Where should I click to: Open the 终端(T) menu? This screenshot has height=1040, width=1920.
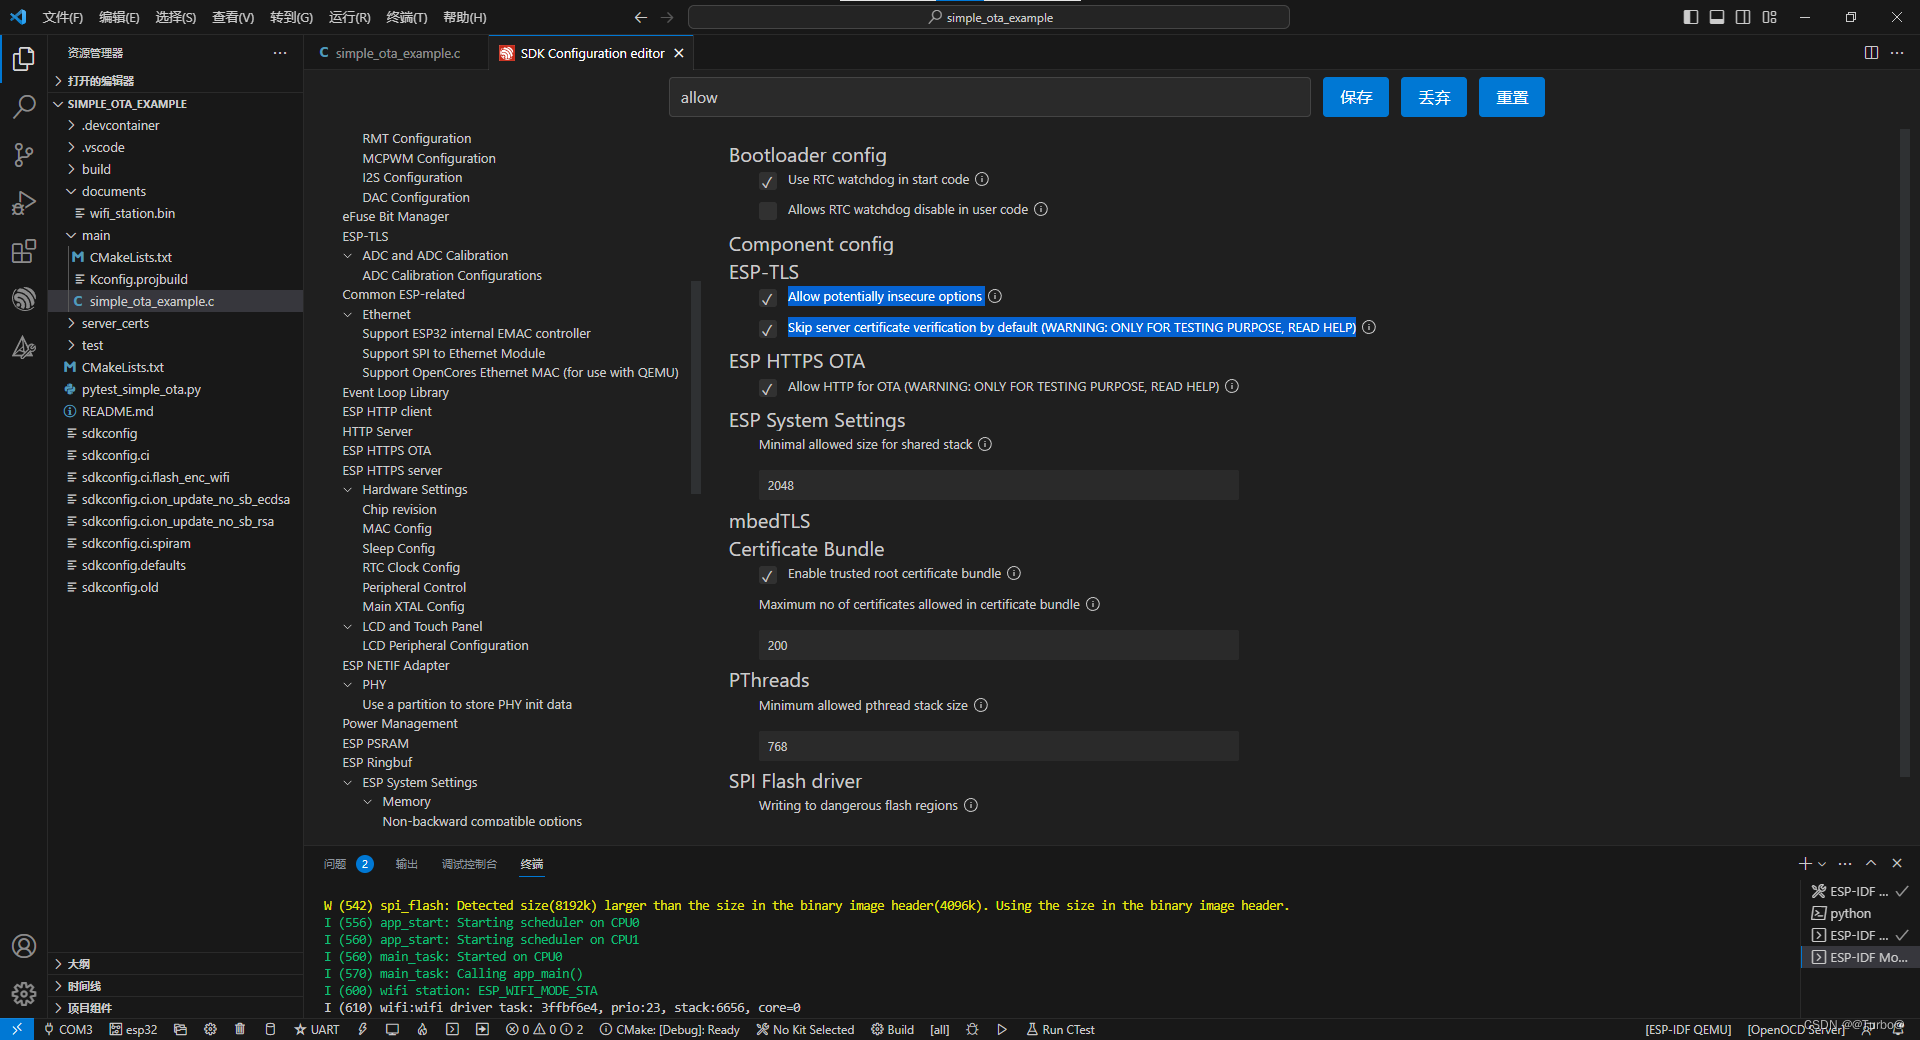pos(407,17)
